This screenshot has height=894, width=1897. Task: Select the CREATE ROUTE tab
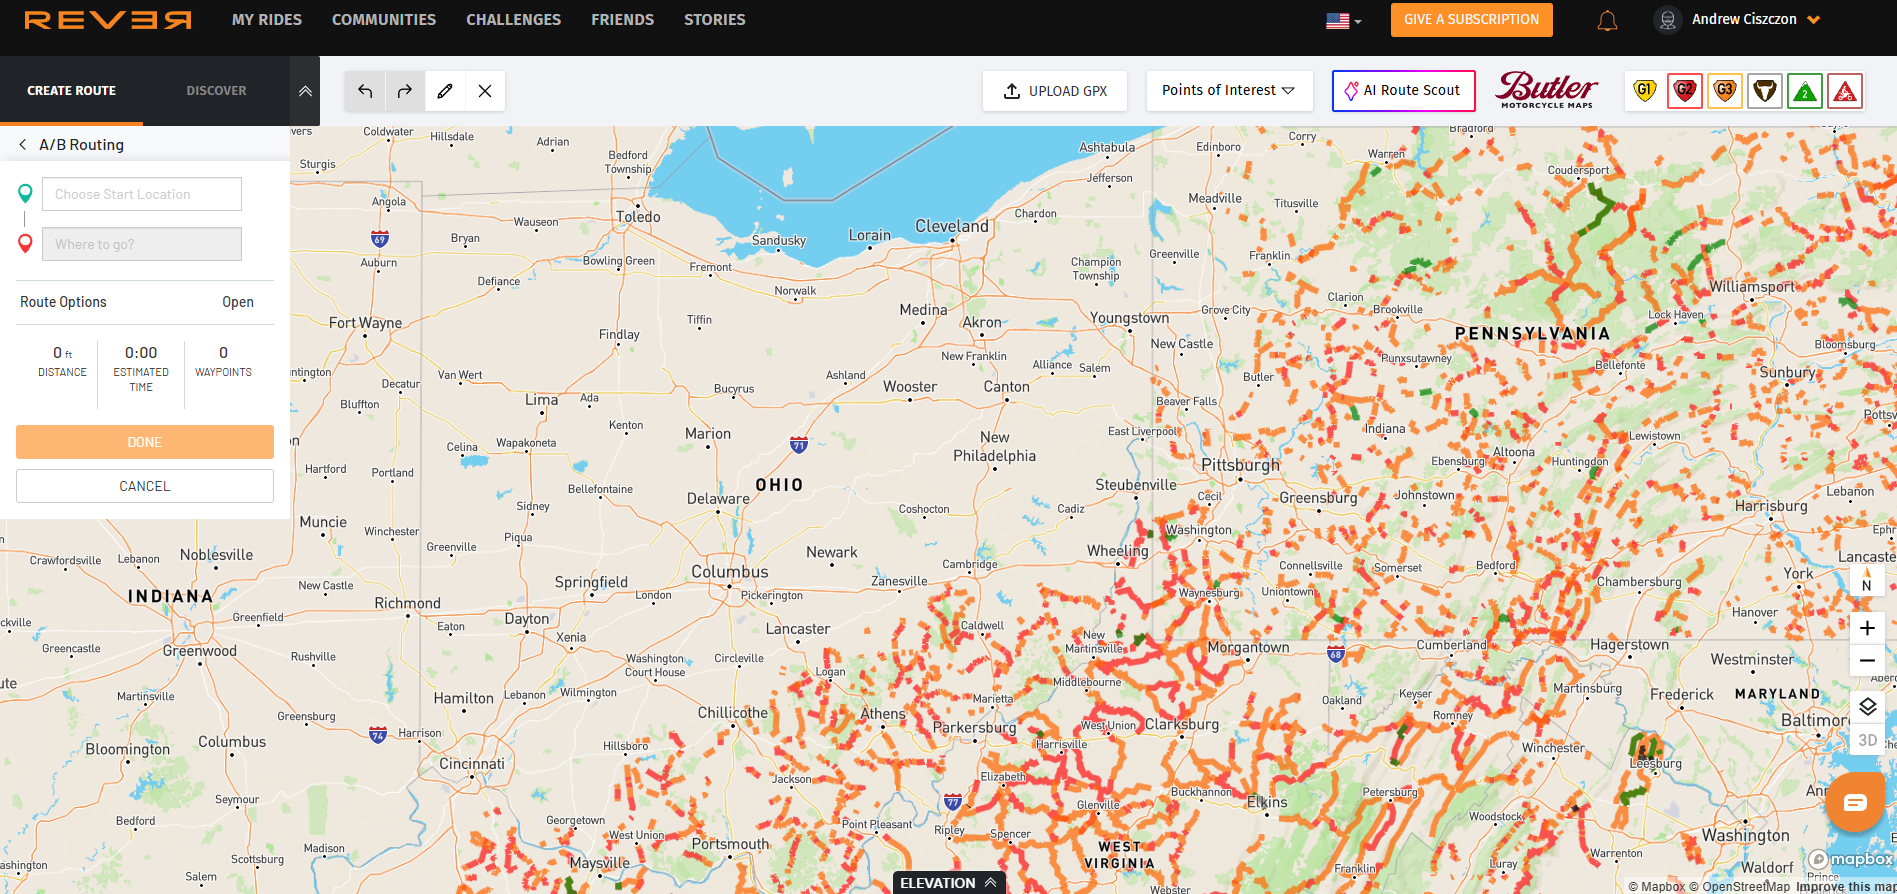(72, 91)
